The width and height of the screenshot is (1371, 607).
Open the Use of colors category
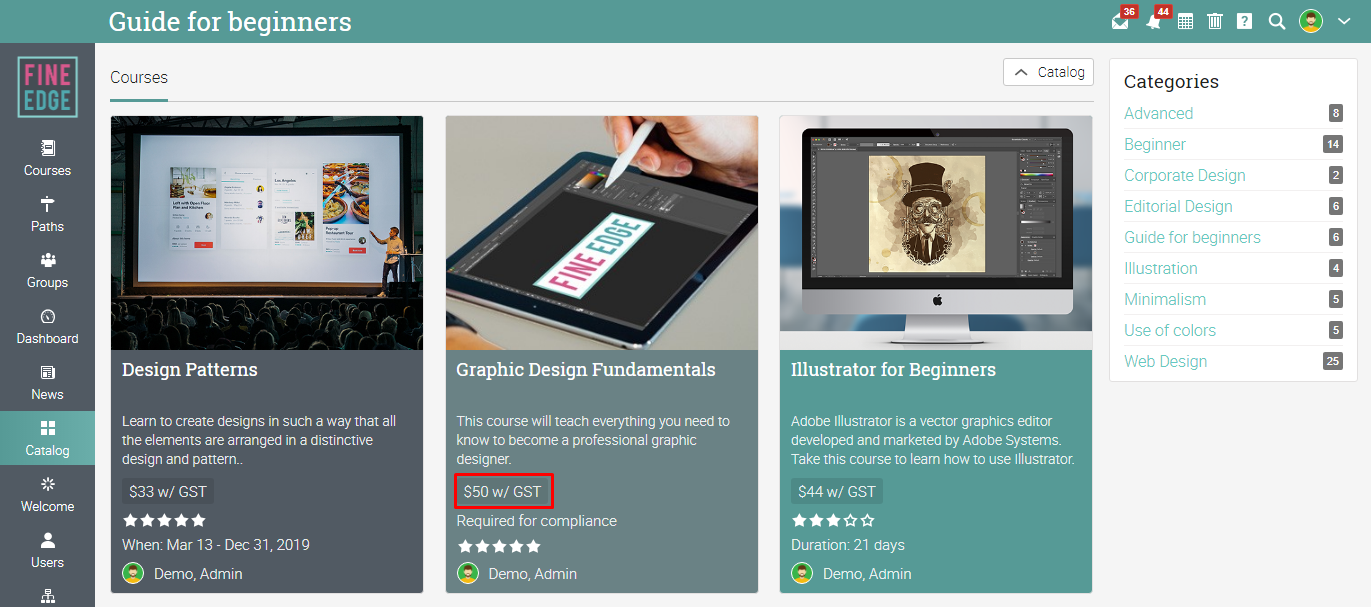coord(1170,330)
